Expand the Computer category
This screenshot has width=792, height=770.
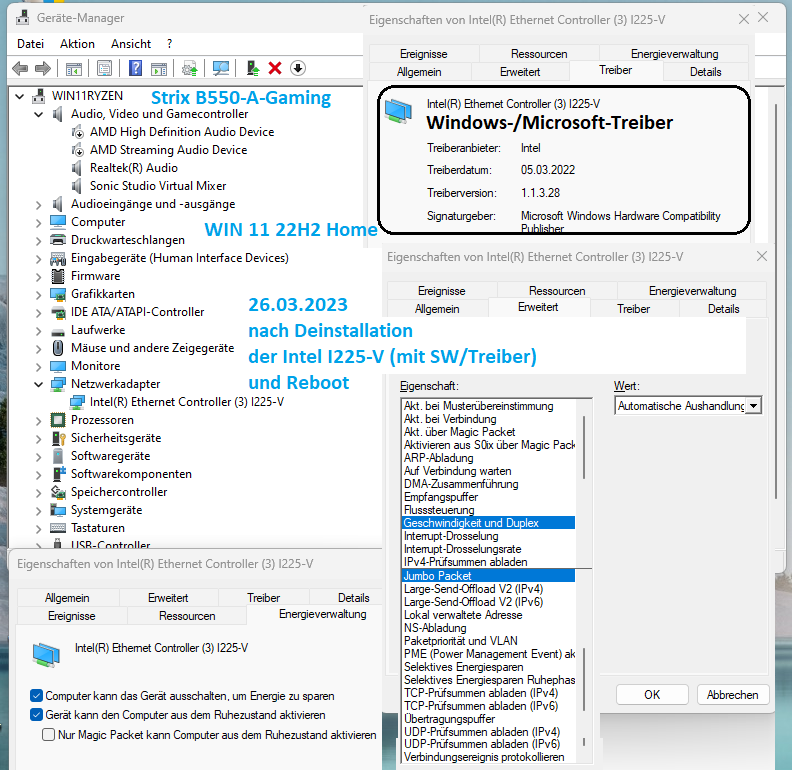click(x=38, y=222)
